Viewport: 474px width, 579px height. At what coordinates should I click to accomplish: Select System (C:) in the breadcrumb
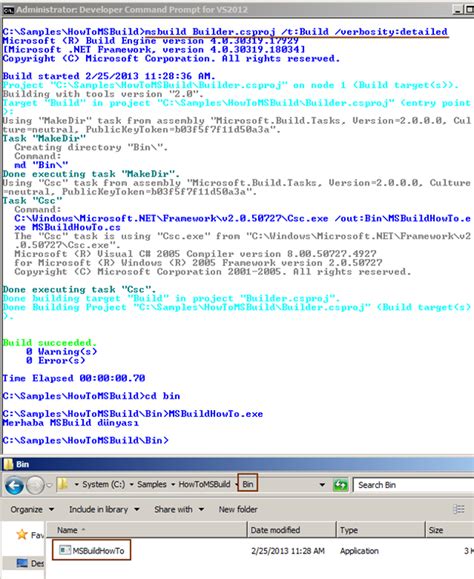(x=103, y=484)
